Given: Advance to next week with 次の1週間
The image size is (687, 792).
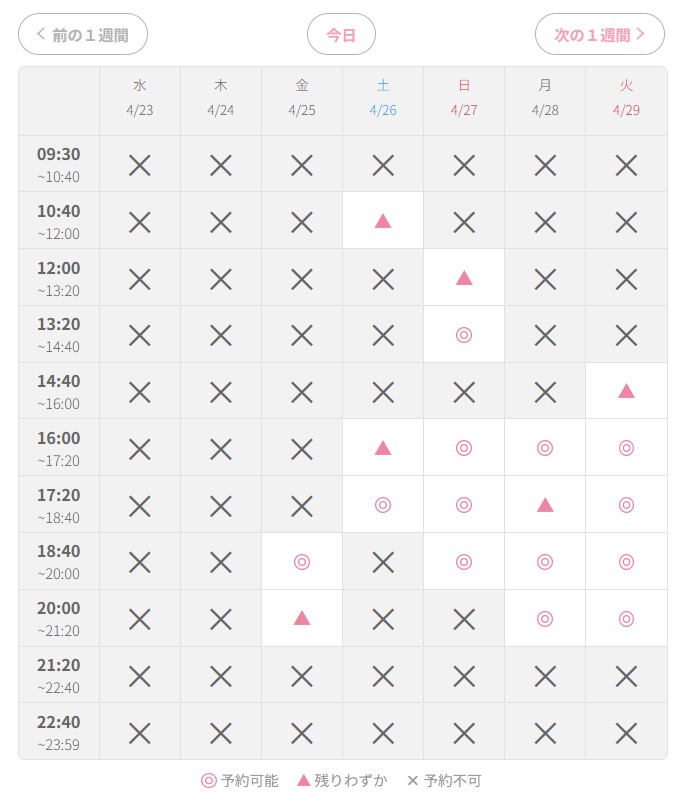Looking at the screenshot, I should 600,34.
